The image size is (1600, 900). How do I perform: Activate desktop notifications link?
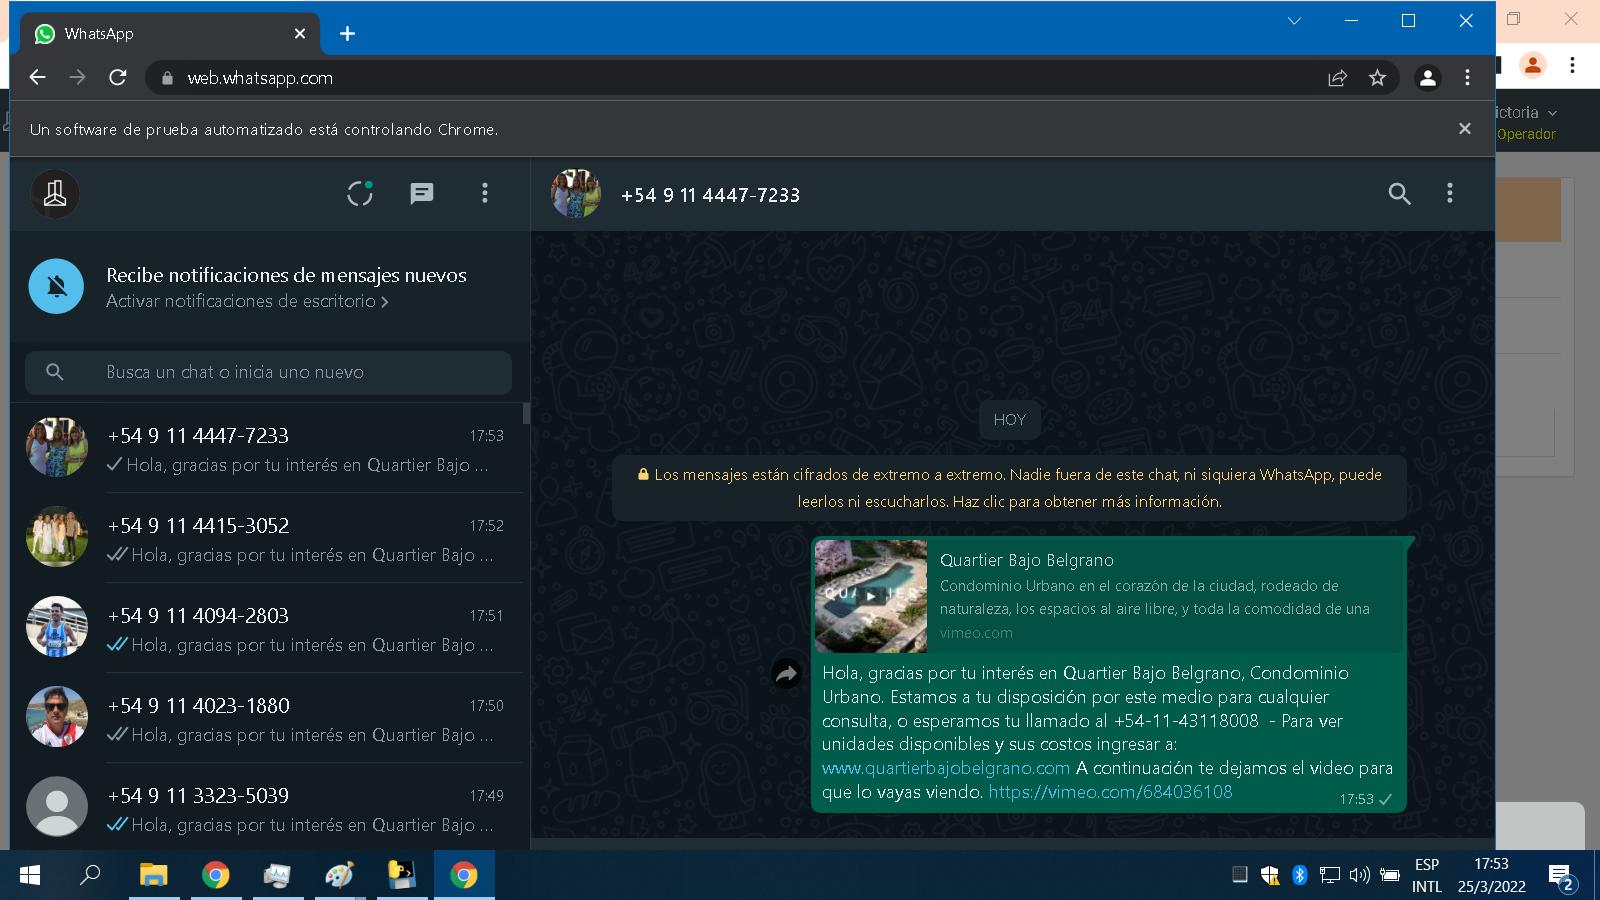click(x=247, y=301)
